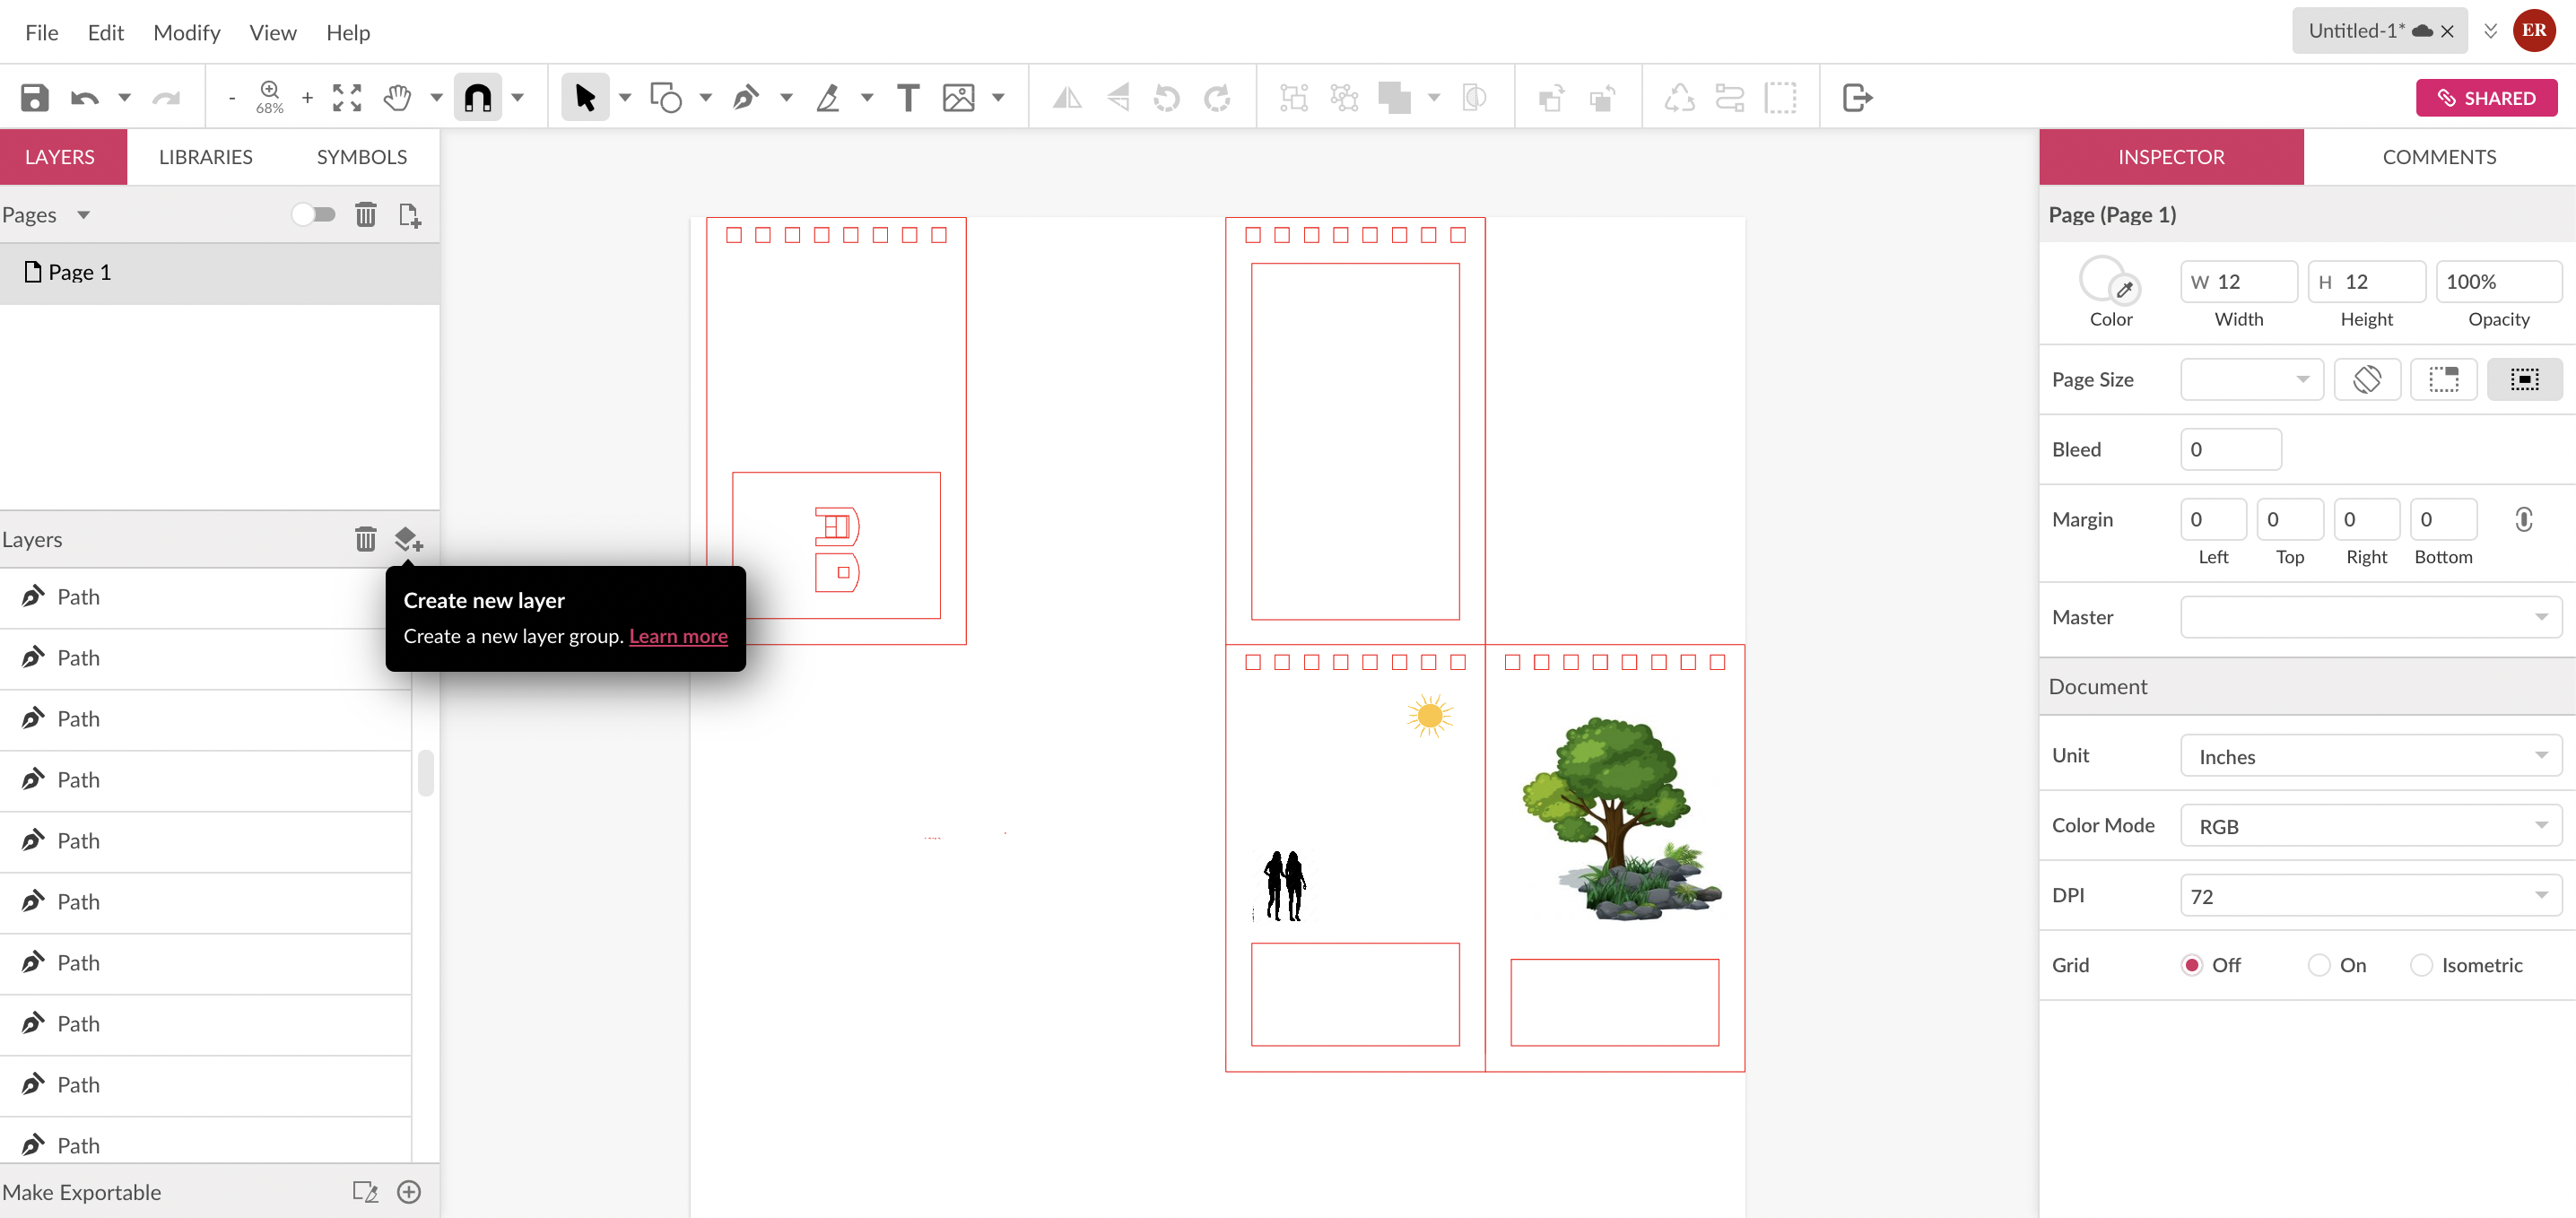The height and width of the screenshot is (1218, 2576).
Task: Click the SHARED button
Action: [x=2486, y=98]
